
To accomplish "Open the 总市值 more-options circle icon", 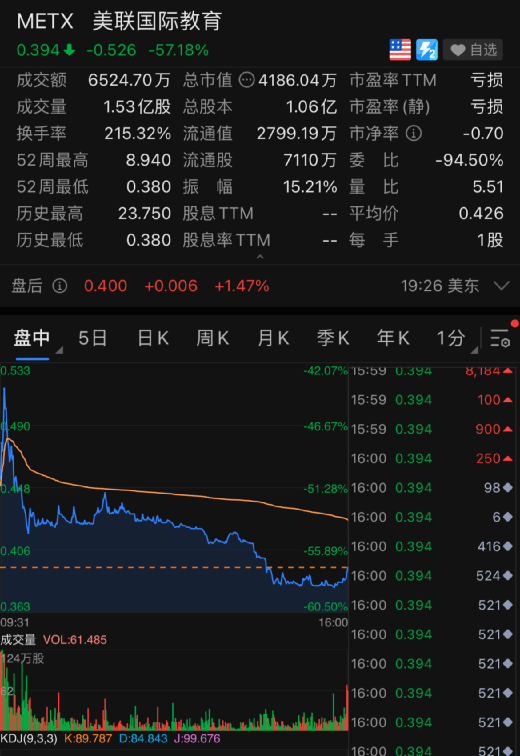I will 247,80.
